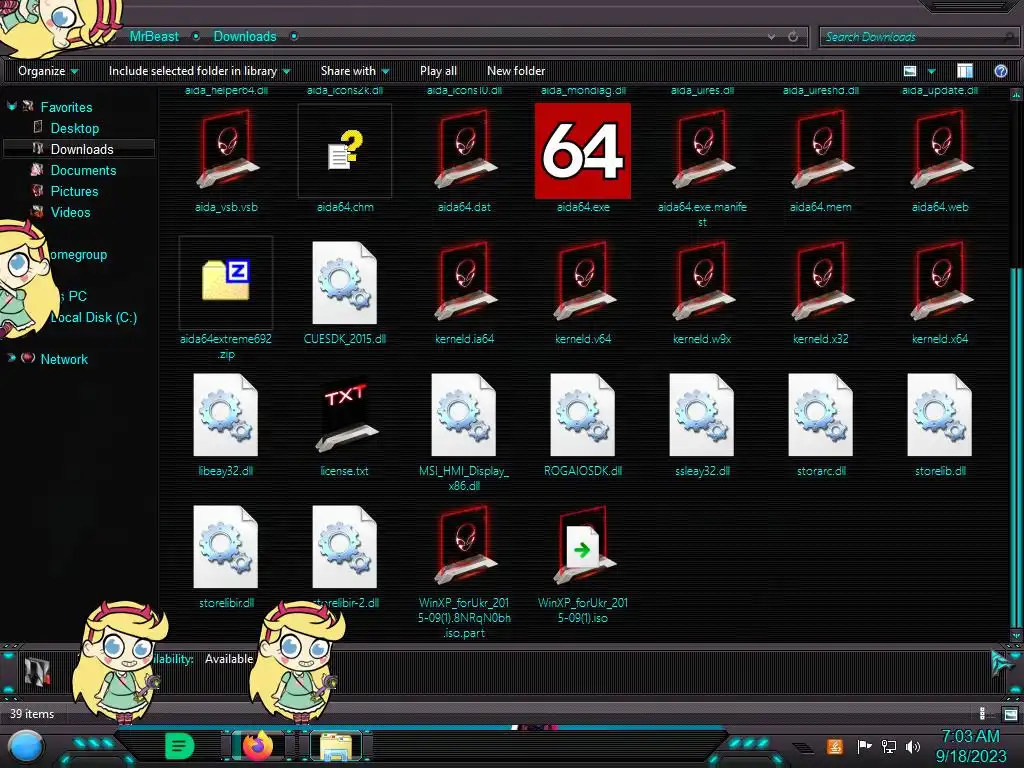The image size is (1024, 768).
Task: Click the network tray icon
Action: [888, 746]
